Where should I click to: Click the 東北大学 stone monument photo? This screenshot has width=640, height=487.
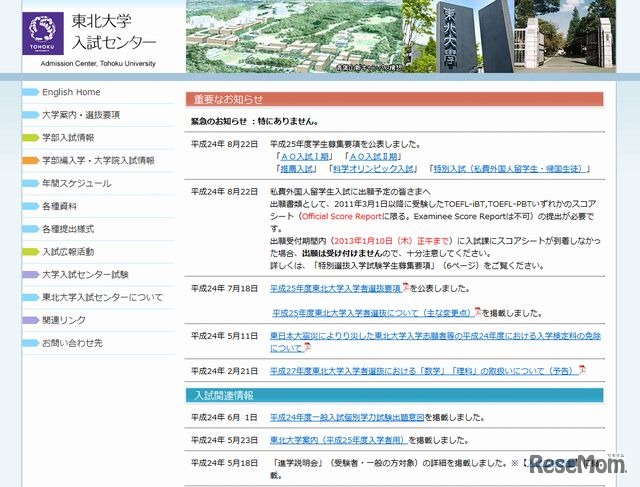point(458,36)
